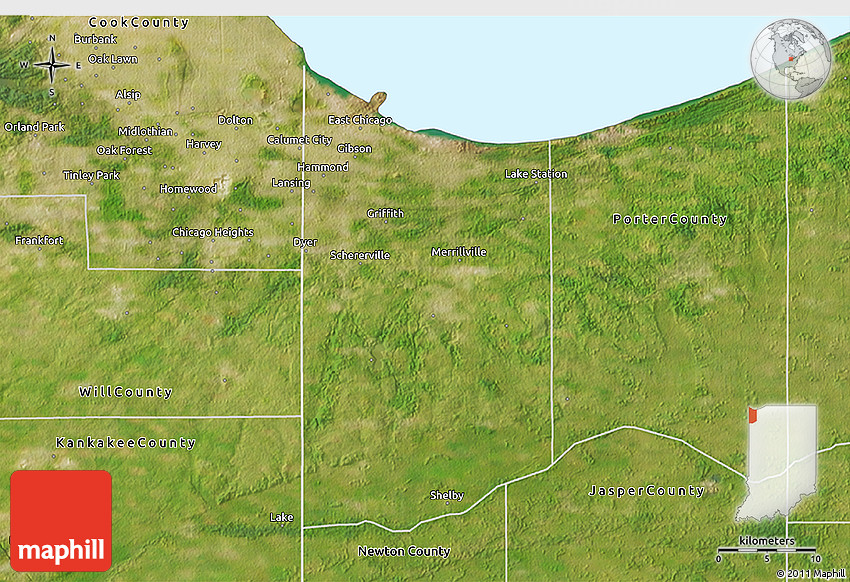Select the Merrillville city label

[x=459, y=252]
